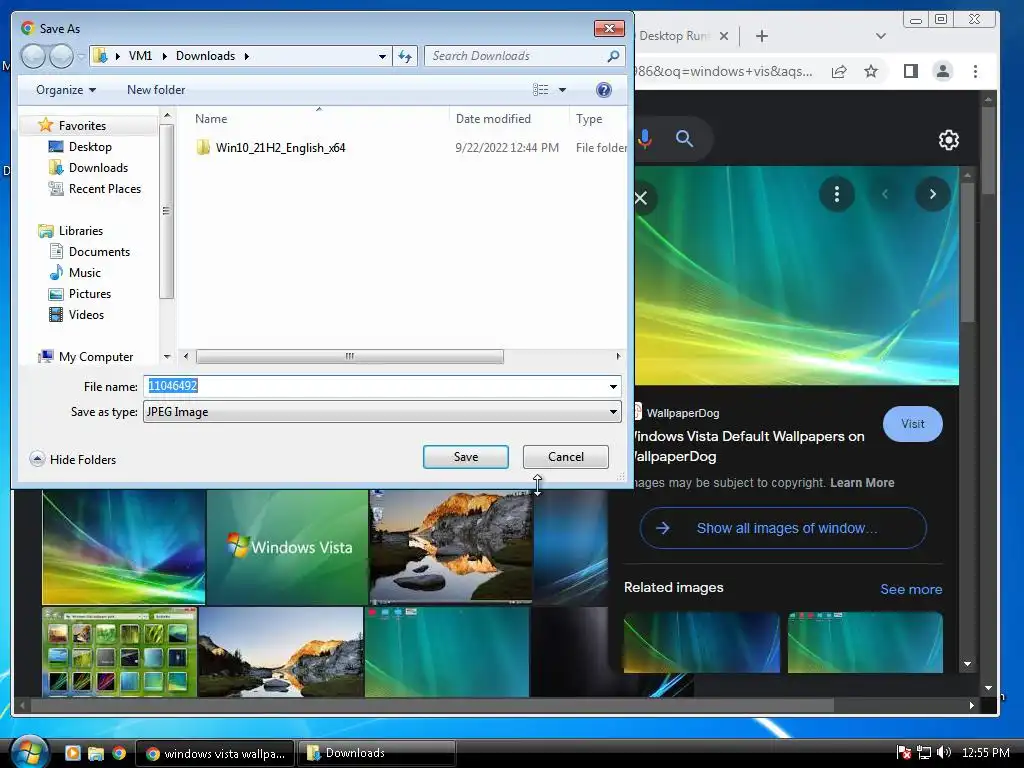1024x768 pixels.
Task: Open the Help question mark icon
Action: pos(603,90)
